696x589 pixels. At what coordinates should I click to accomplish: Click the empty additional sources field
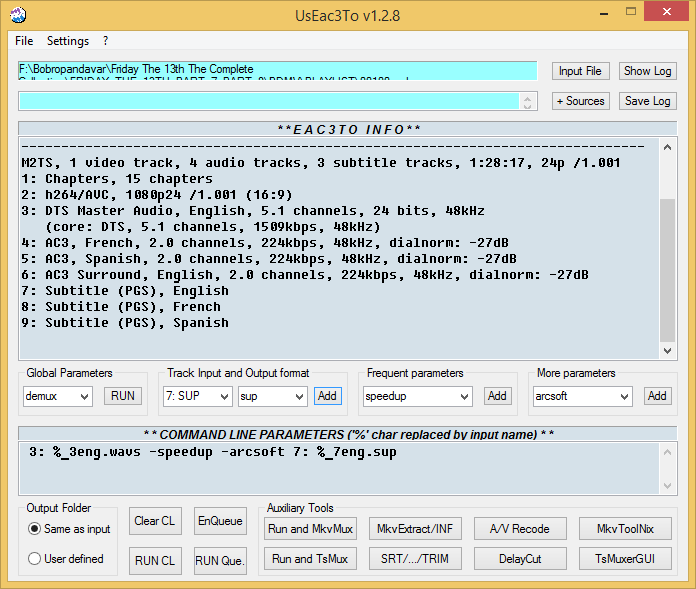point(269,101)
